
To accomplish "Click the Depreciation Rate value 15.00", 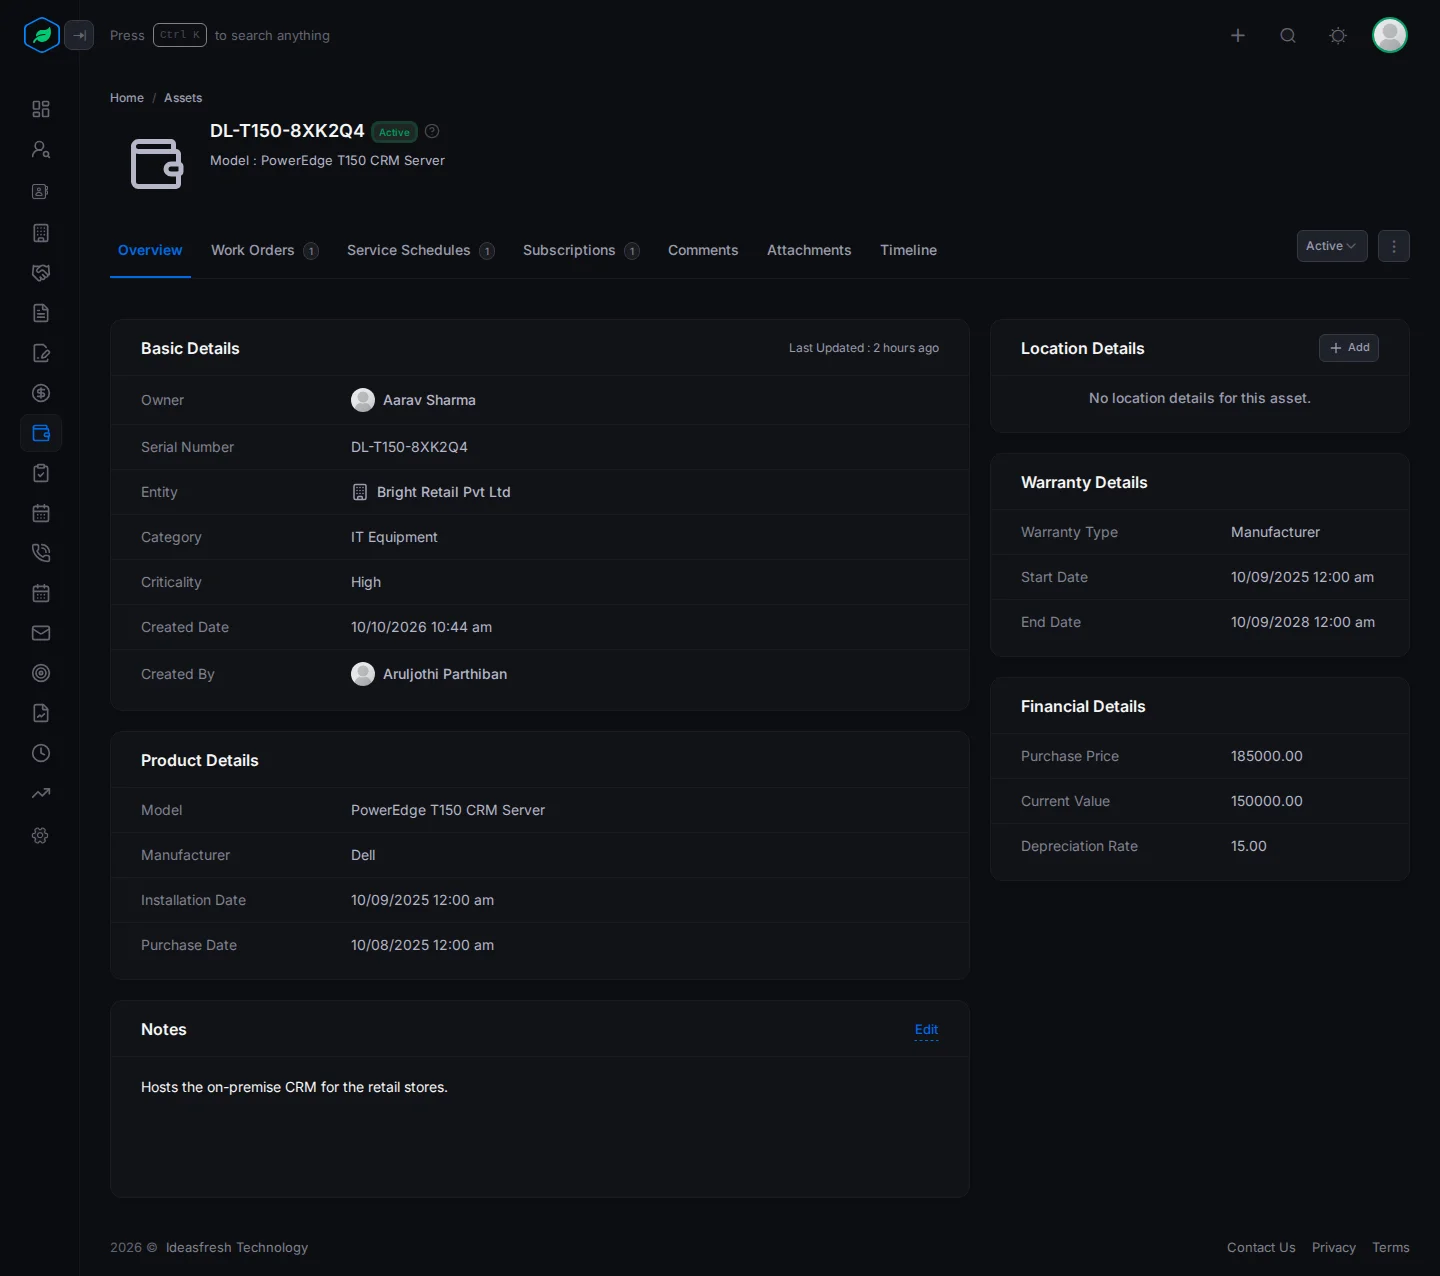I will [x=1249, y=846].
